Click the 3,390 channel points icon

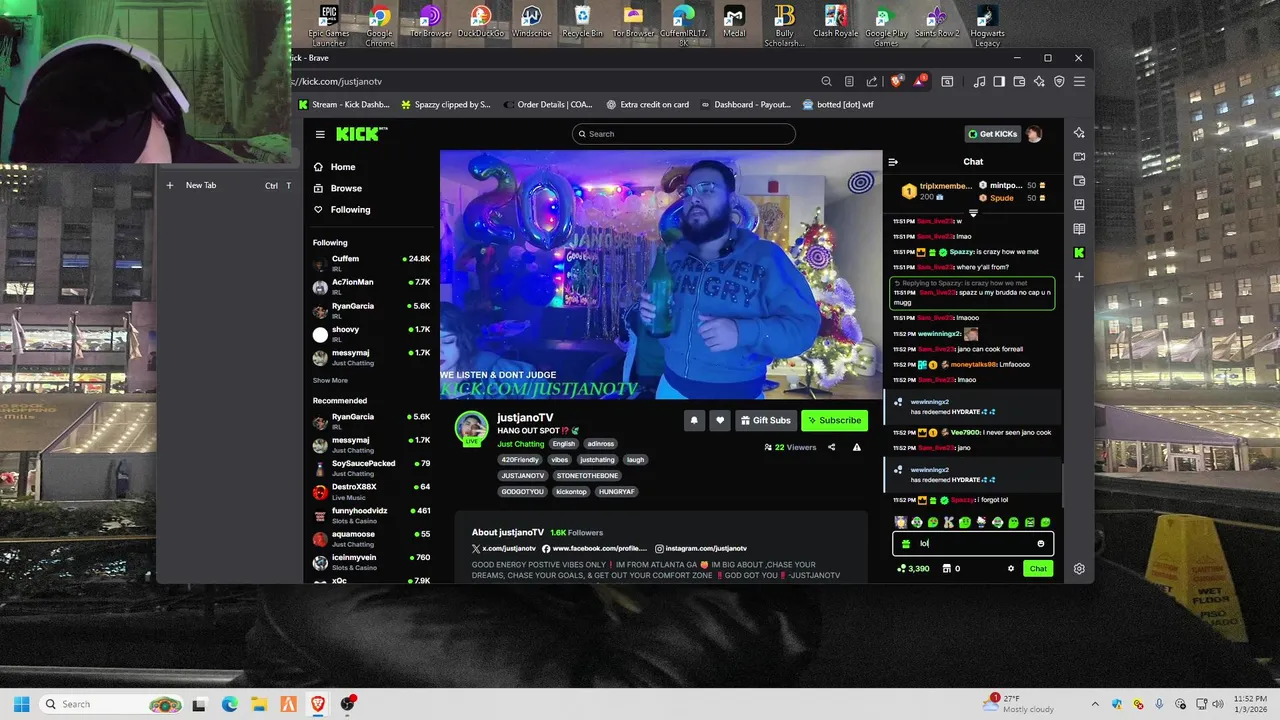(901, 568)
